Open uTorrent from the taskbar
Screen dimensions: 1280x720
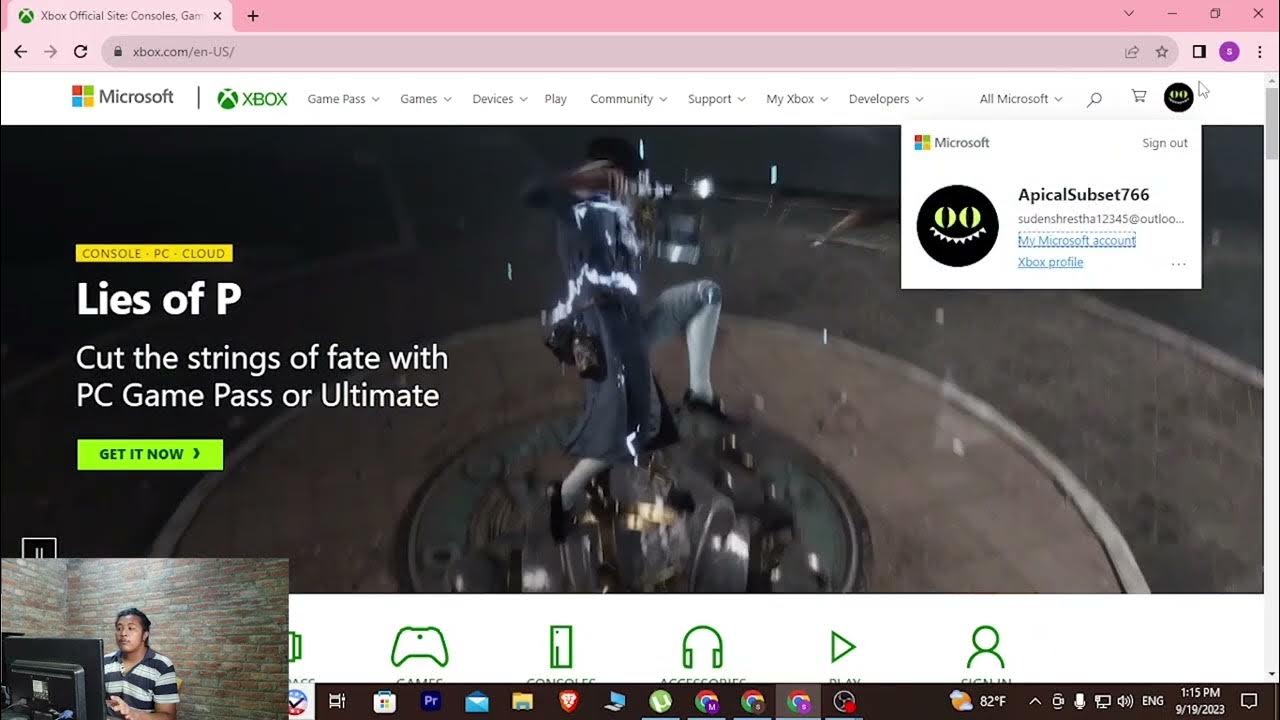660,702
